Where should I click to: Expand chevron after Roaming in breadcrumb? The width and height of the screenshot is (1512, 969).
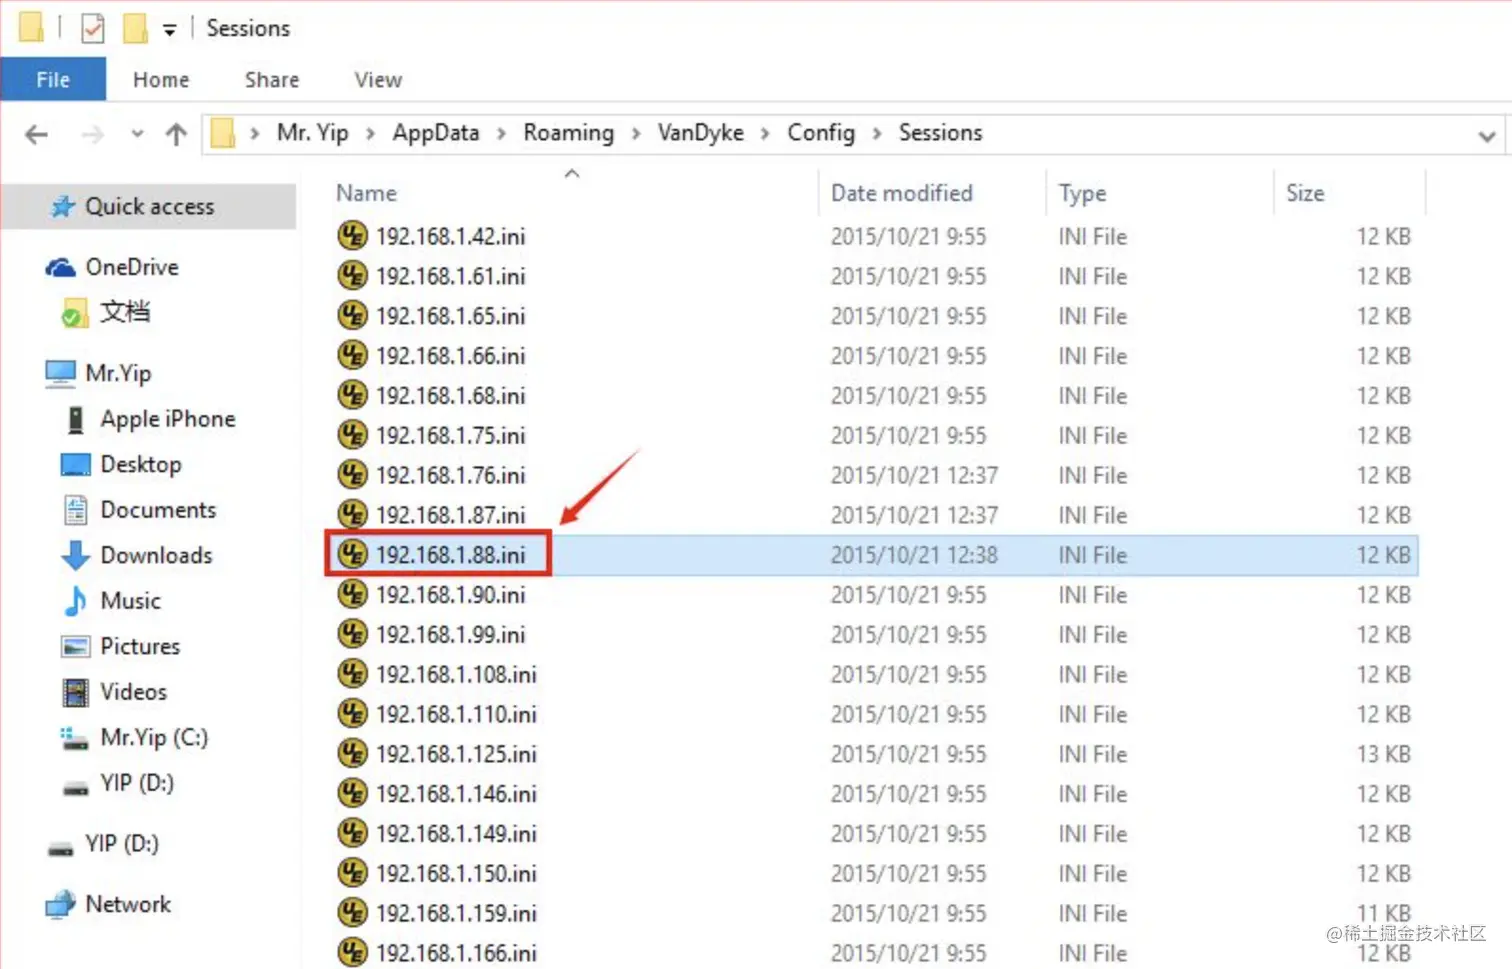coord(636,134)
